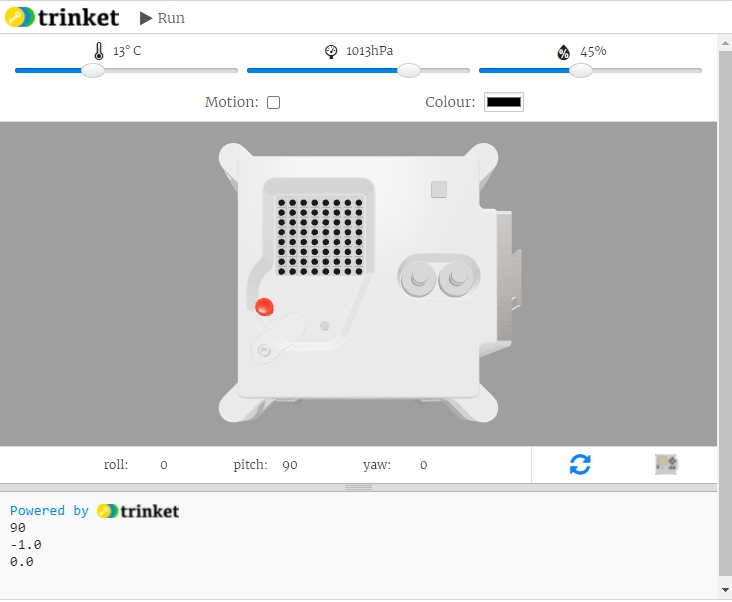Viewport: 732px width, 602px height.
Task: Click the 13° C temperature reading
Action: (x=127, y=51)
